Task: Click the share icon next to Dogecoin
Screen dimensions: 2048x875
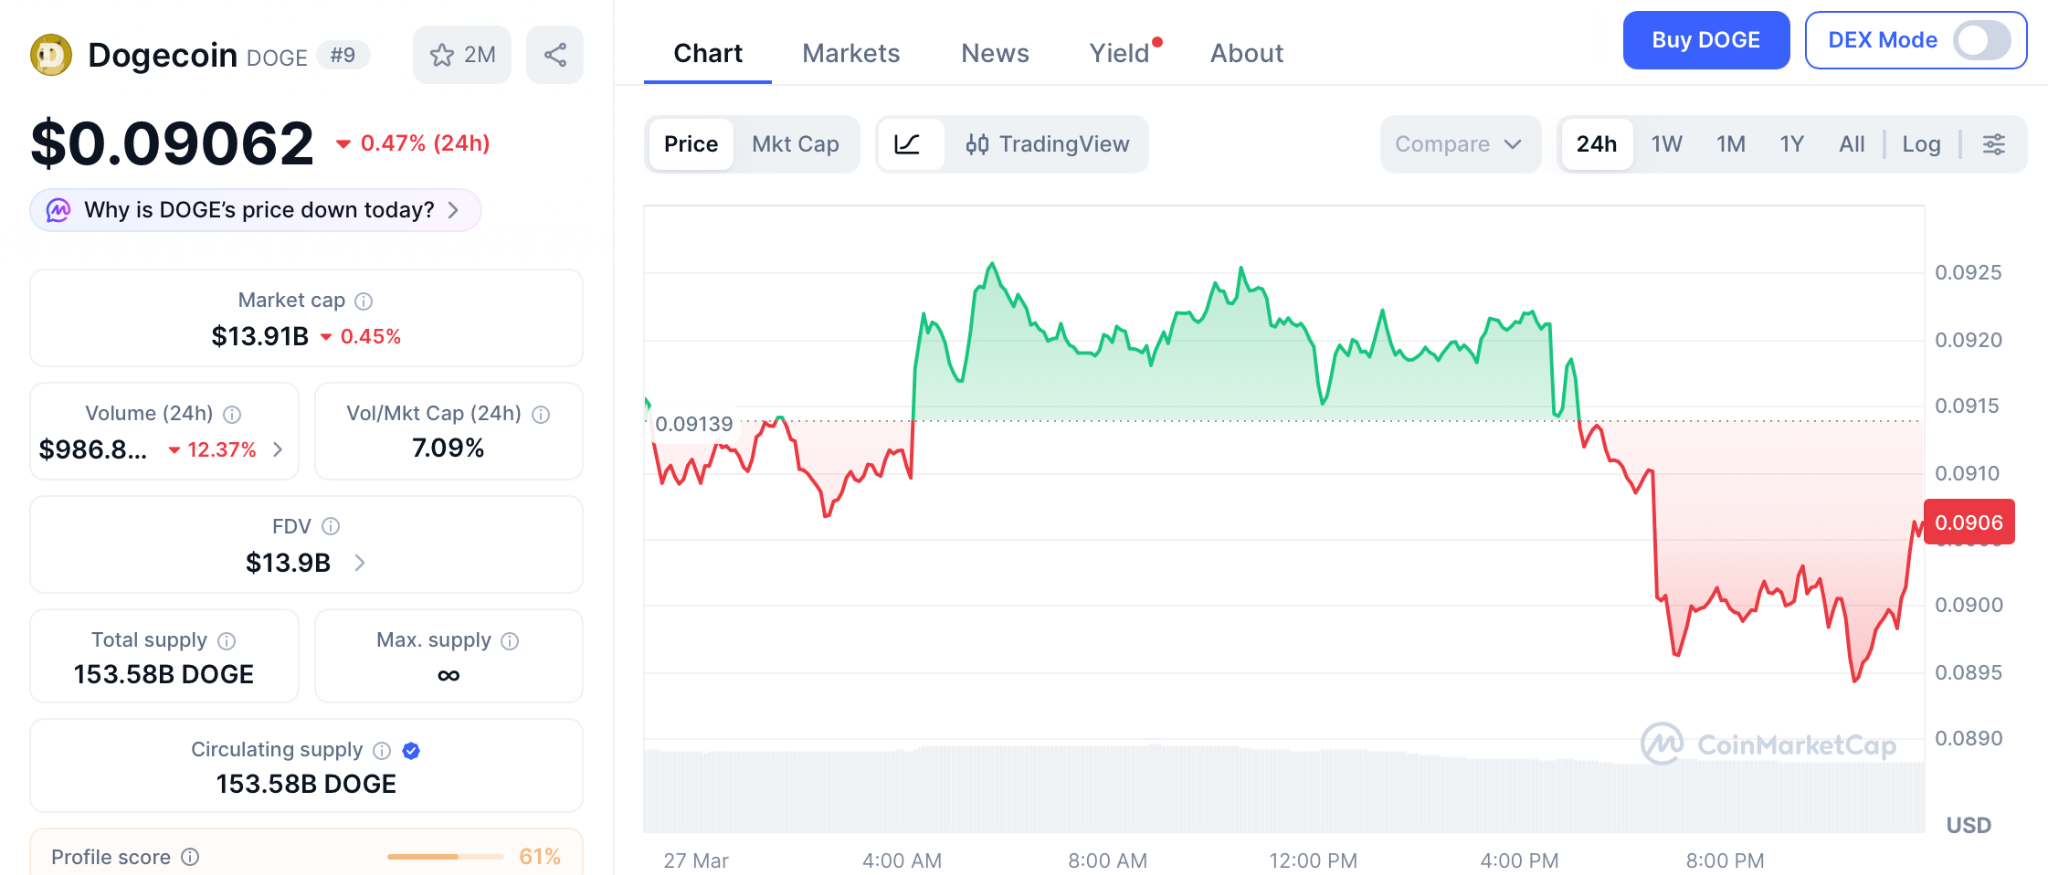Action: click(555, 55)
